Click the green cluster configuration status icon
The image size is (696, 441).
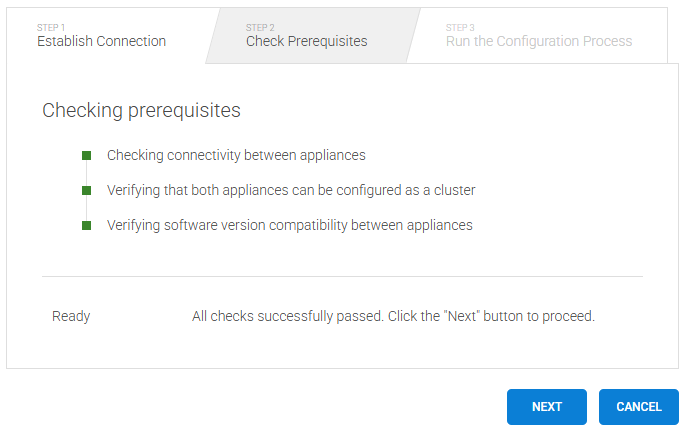click(x=87, y=190)
